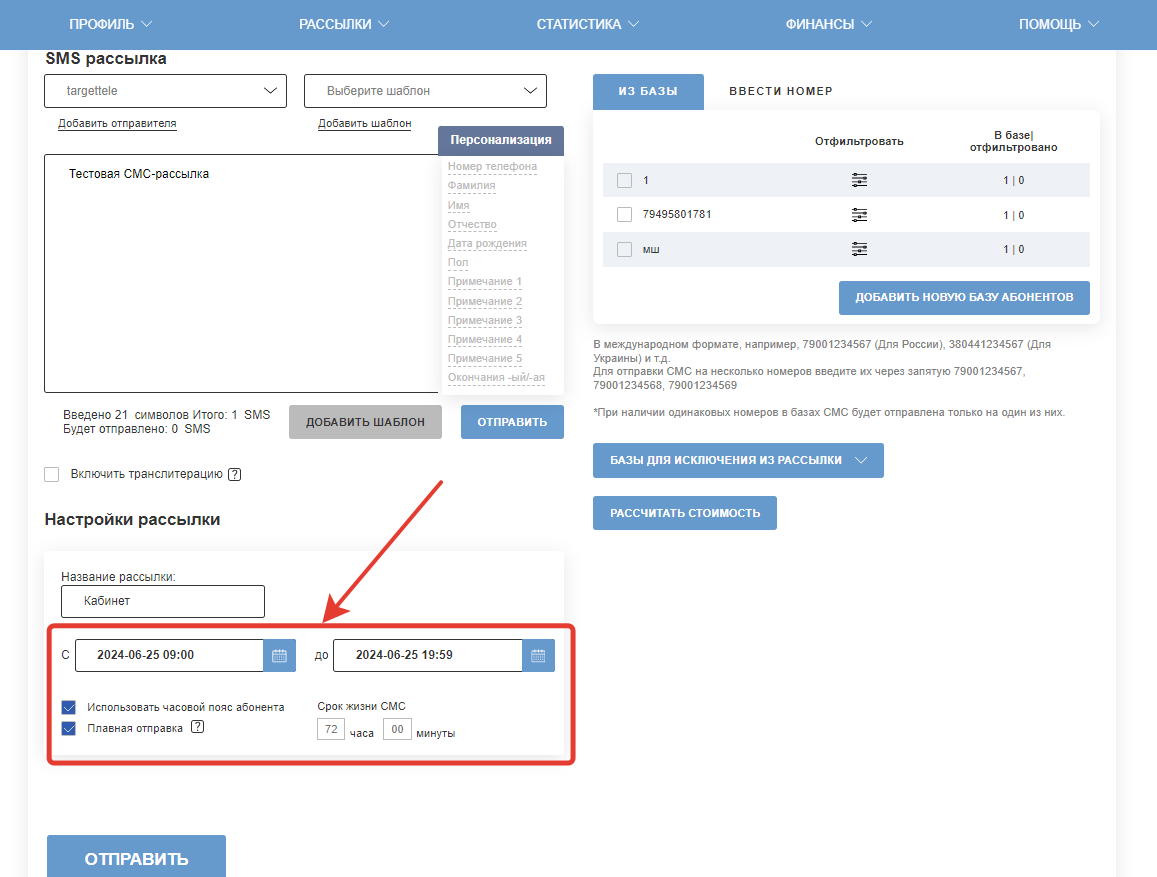Insert Имя personalization tag
This screenshot has height=877, width=1157.
coord(458,205)
